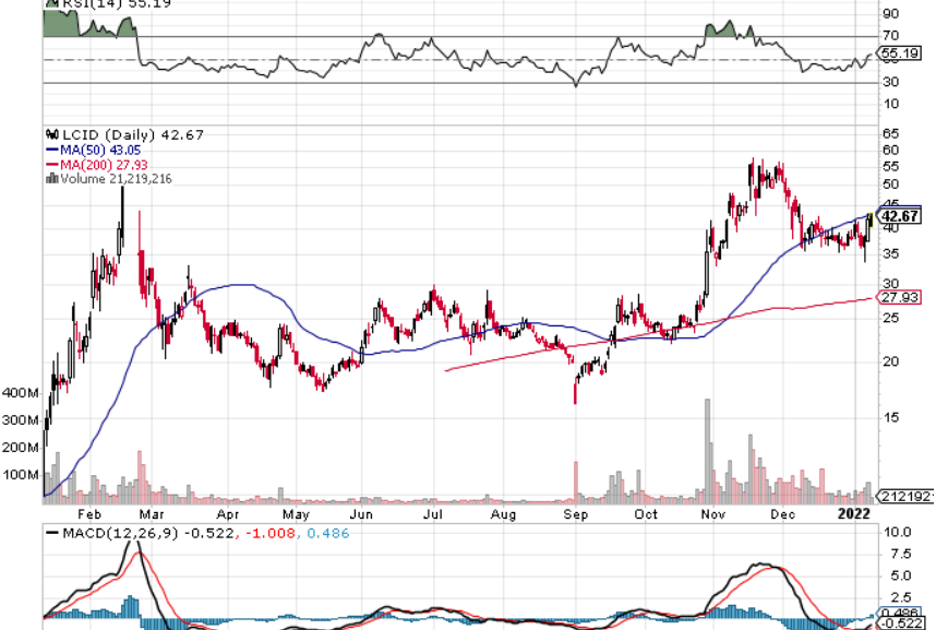Click the 'Jun' month label on time axis
This screenshot has width=936, height=630.
pos(361,514)
